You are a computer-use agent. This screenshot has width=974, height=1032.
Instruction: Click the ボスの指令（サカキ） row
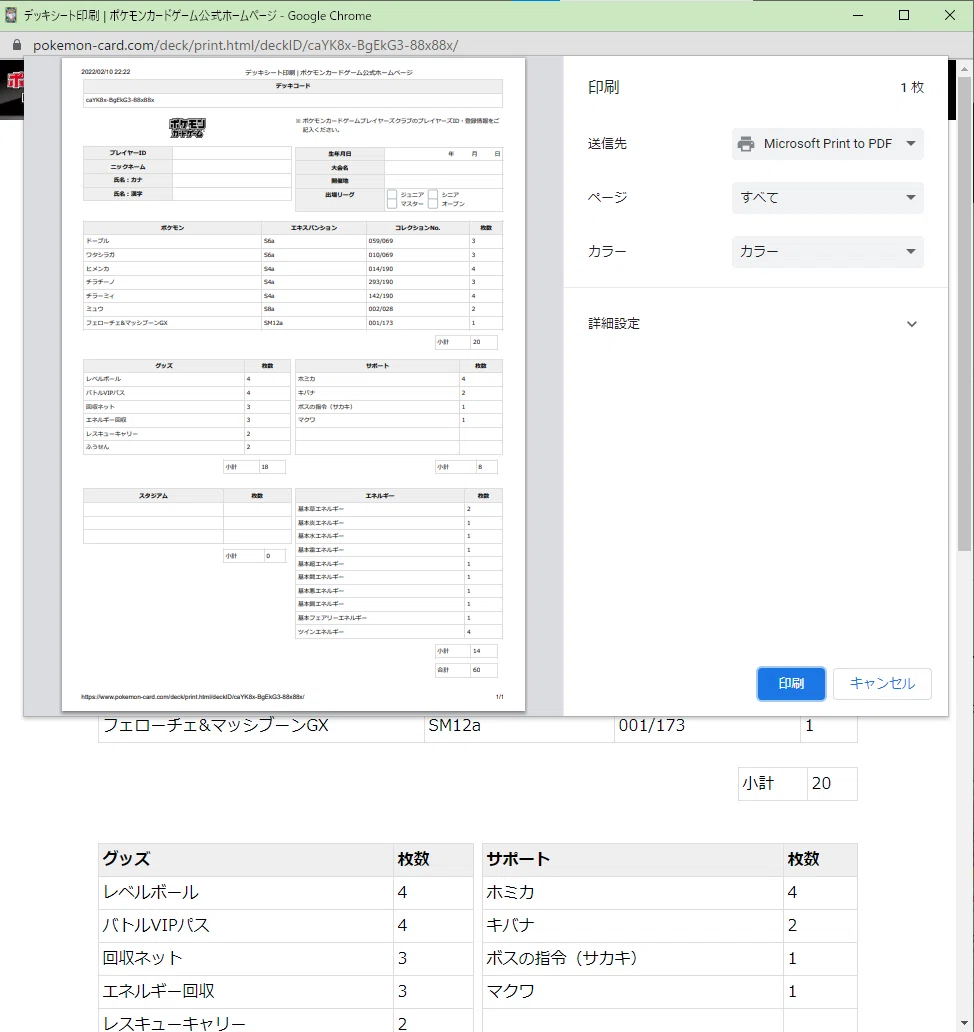(x=669, y=958)
